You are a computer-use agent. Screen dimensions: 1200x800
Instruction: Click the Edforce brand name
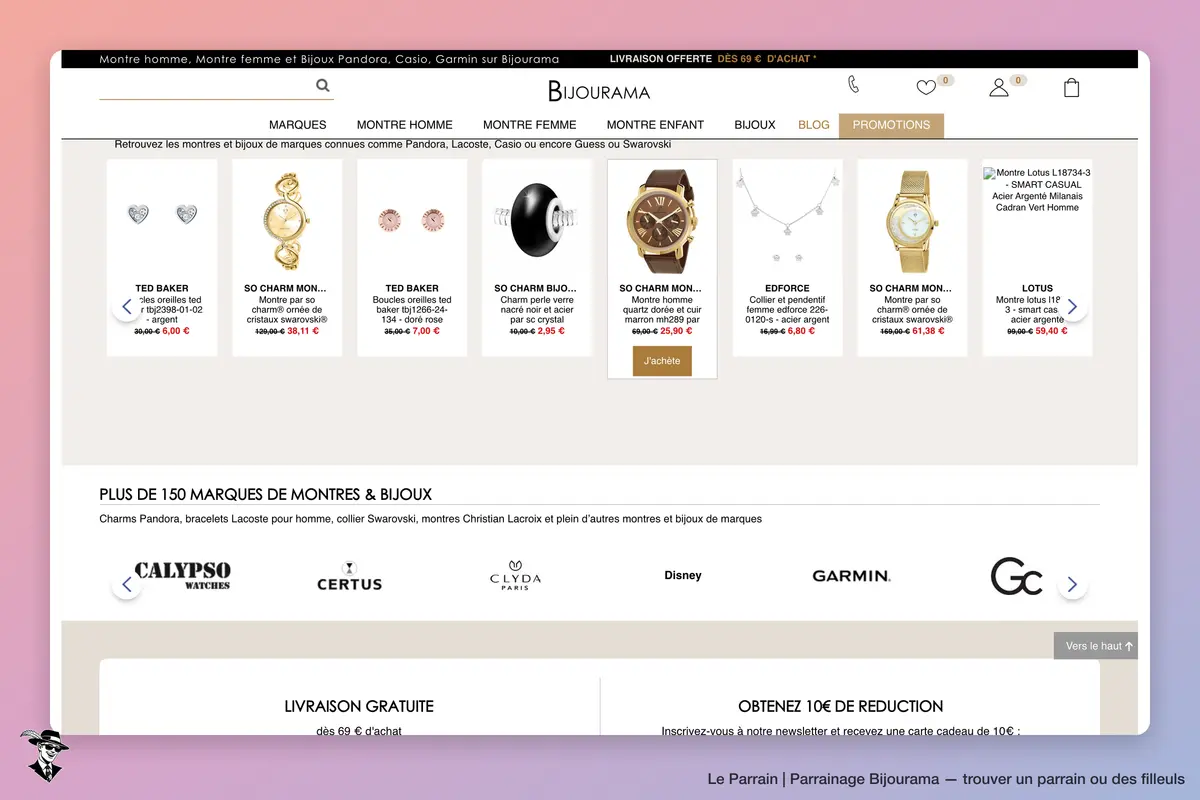[x=787, y=288]
